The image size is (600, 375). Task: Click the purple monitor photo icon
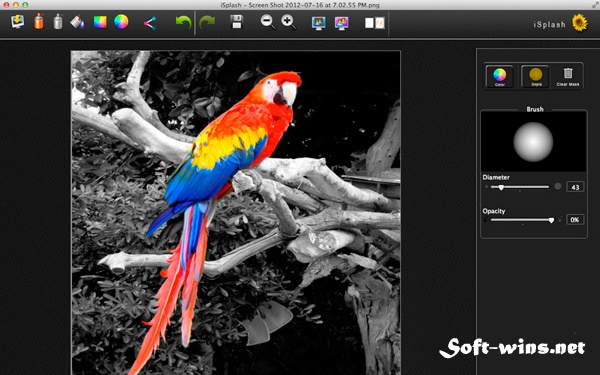point(341,23)
